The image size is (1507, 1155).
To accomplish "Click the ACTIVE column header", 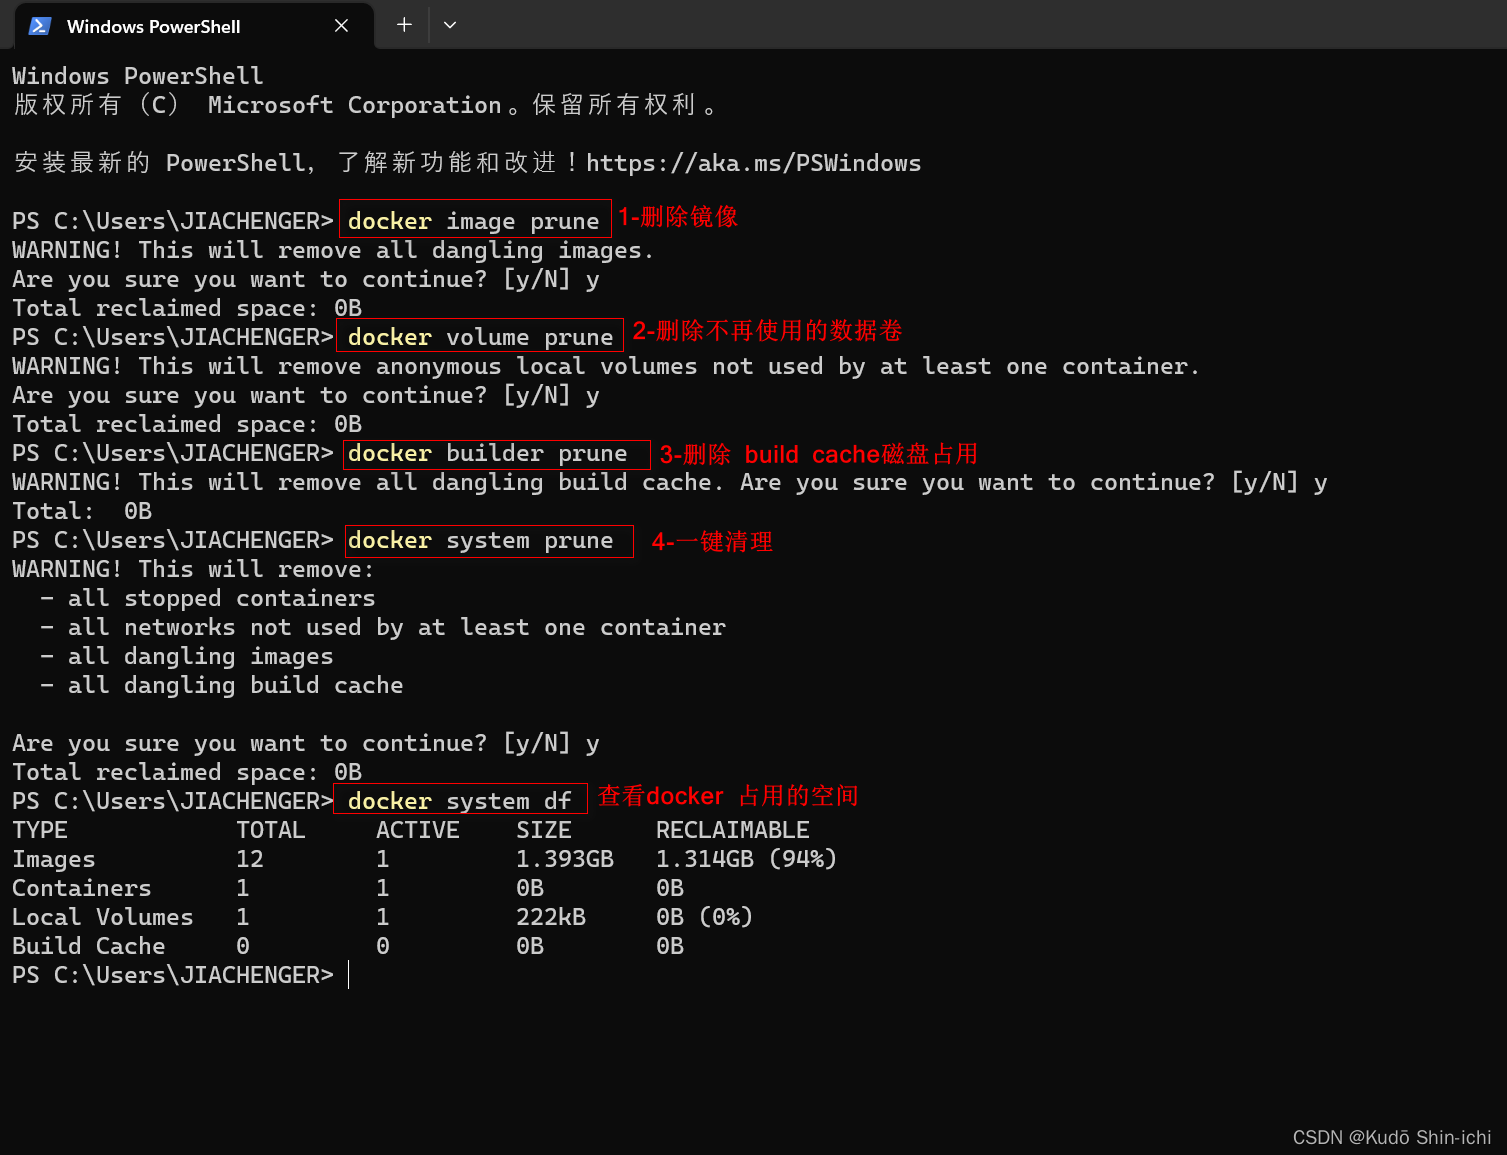I will [x=418, y=830].
